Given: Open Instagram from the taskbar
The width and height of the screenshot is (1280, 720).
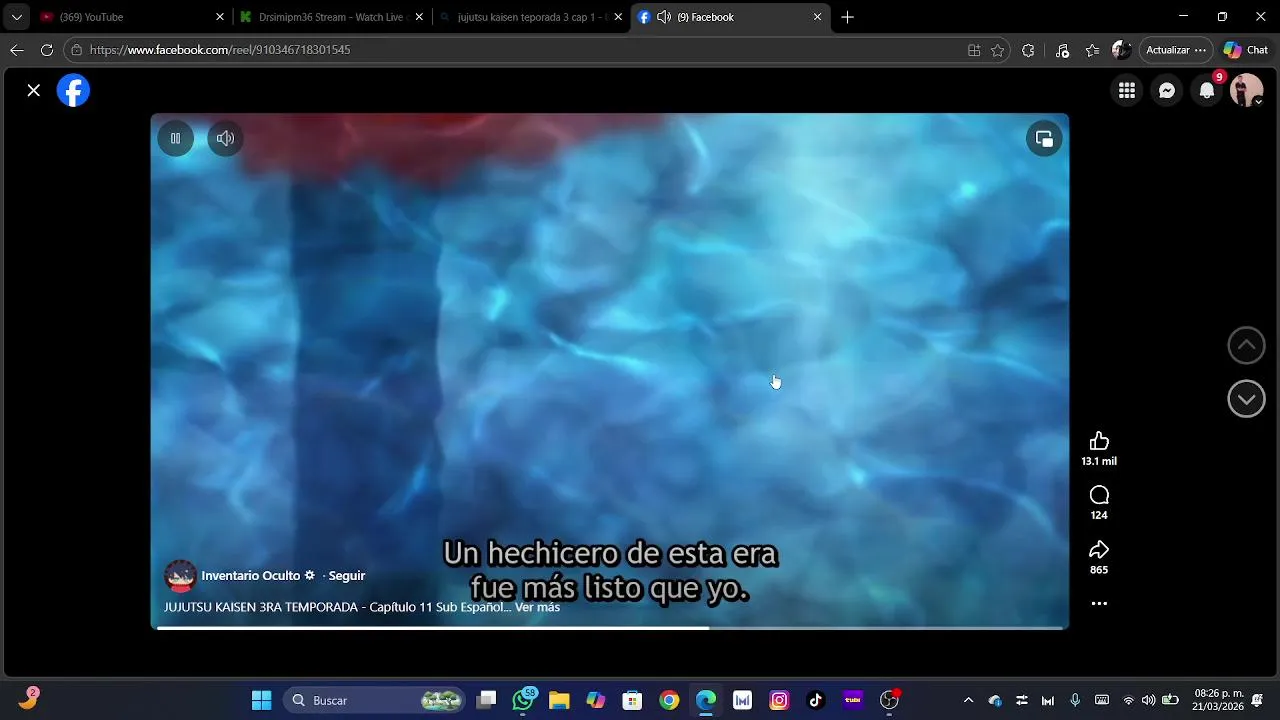Looking at the screenshot, I should (x=779, y=700).
